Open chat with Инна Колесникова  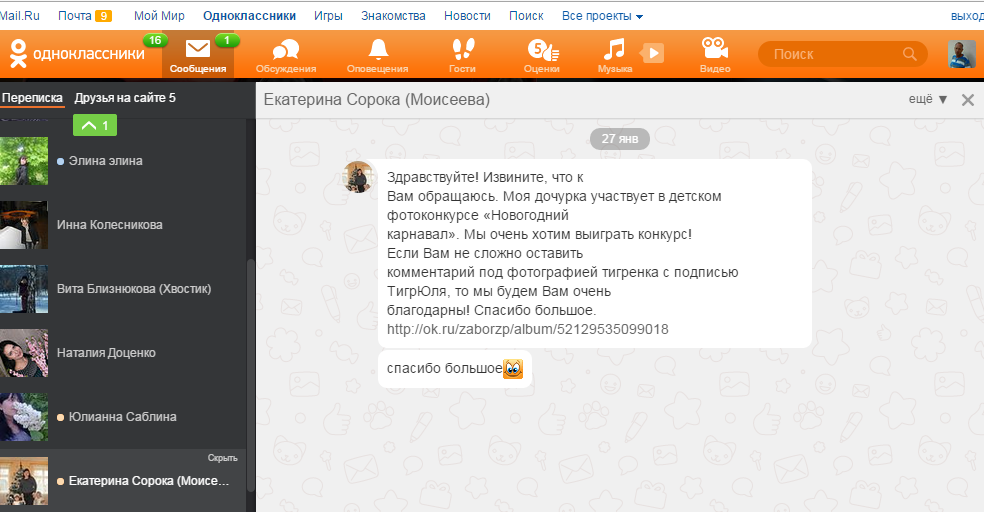point(123,225)
